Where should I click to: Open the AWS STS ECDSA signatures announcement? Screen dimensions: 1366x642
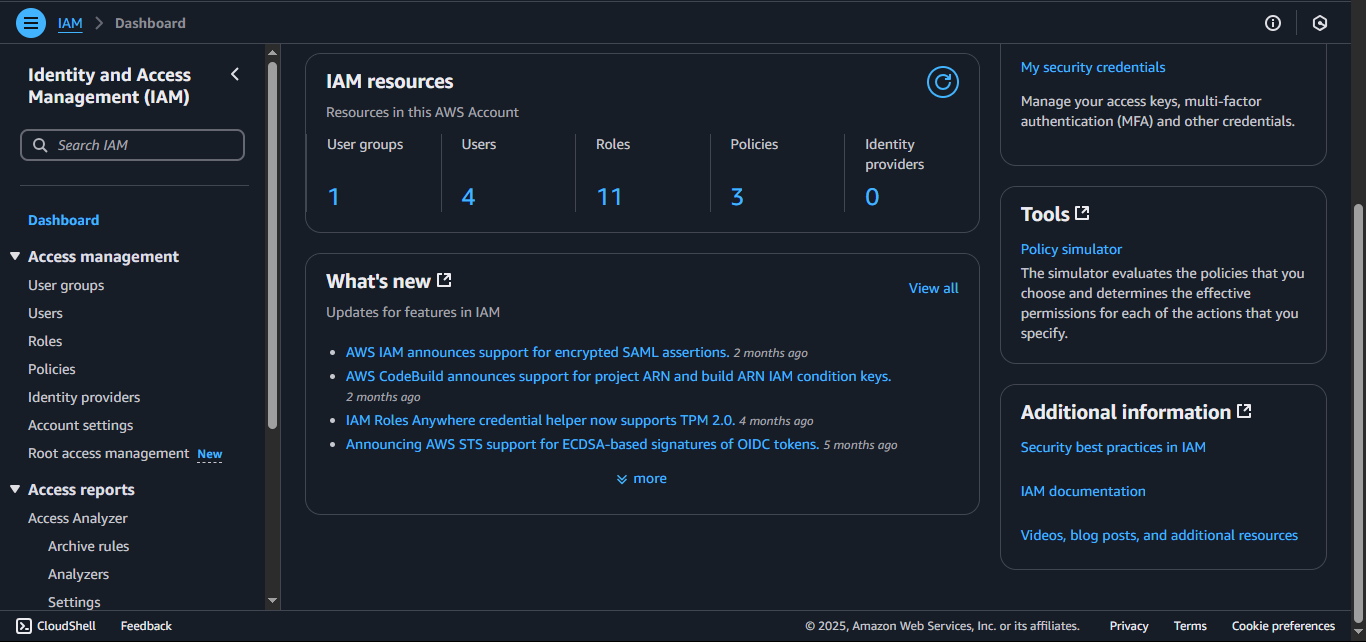[x=582, y=444]
